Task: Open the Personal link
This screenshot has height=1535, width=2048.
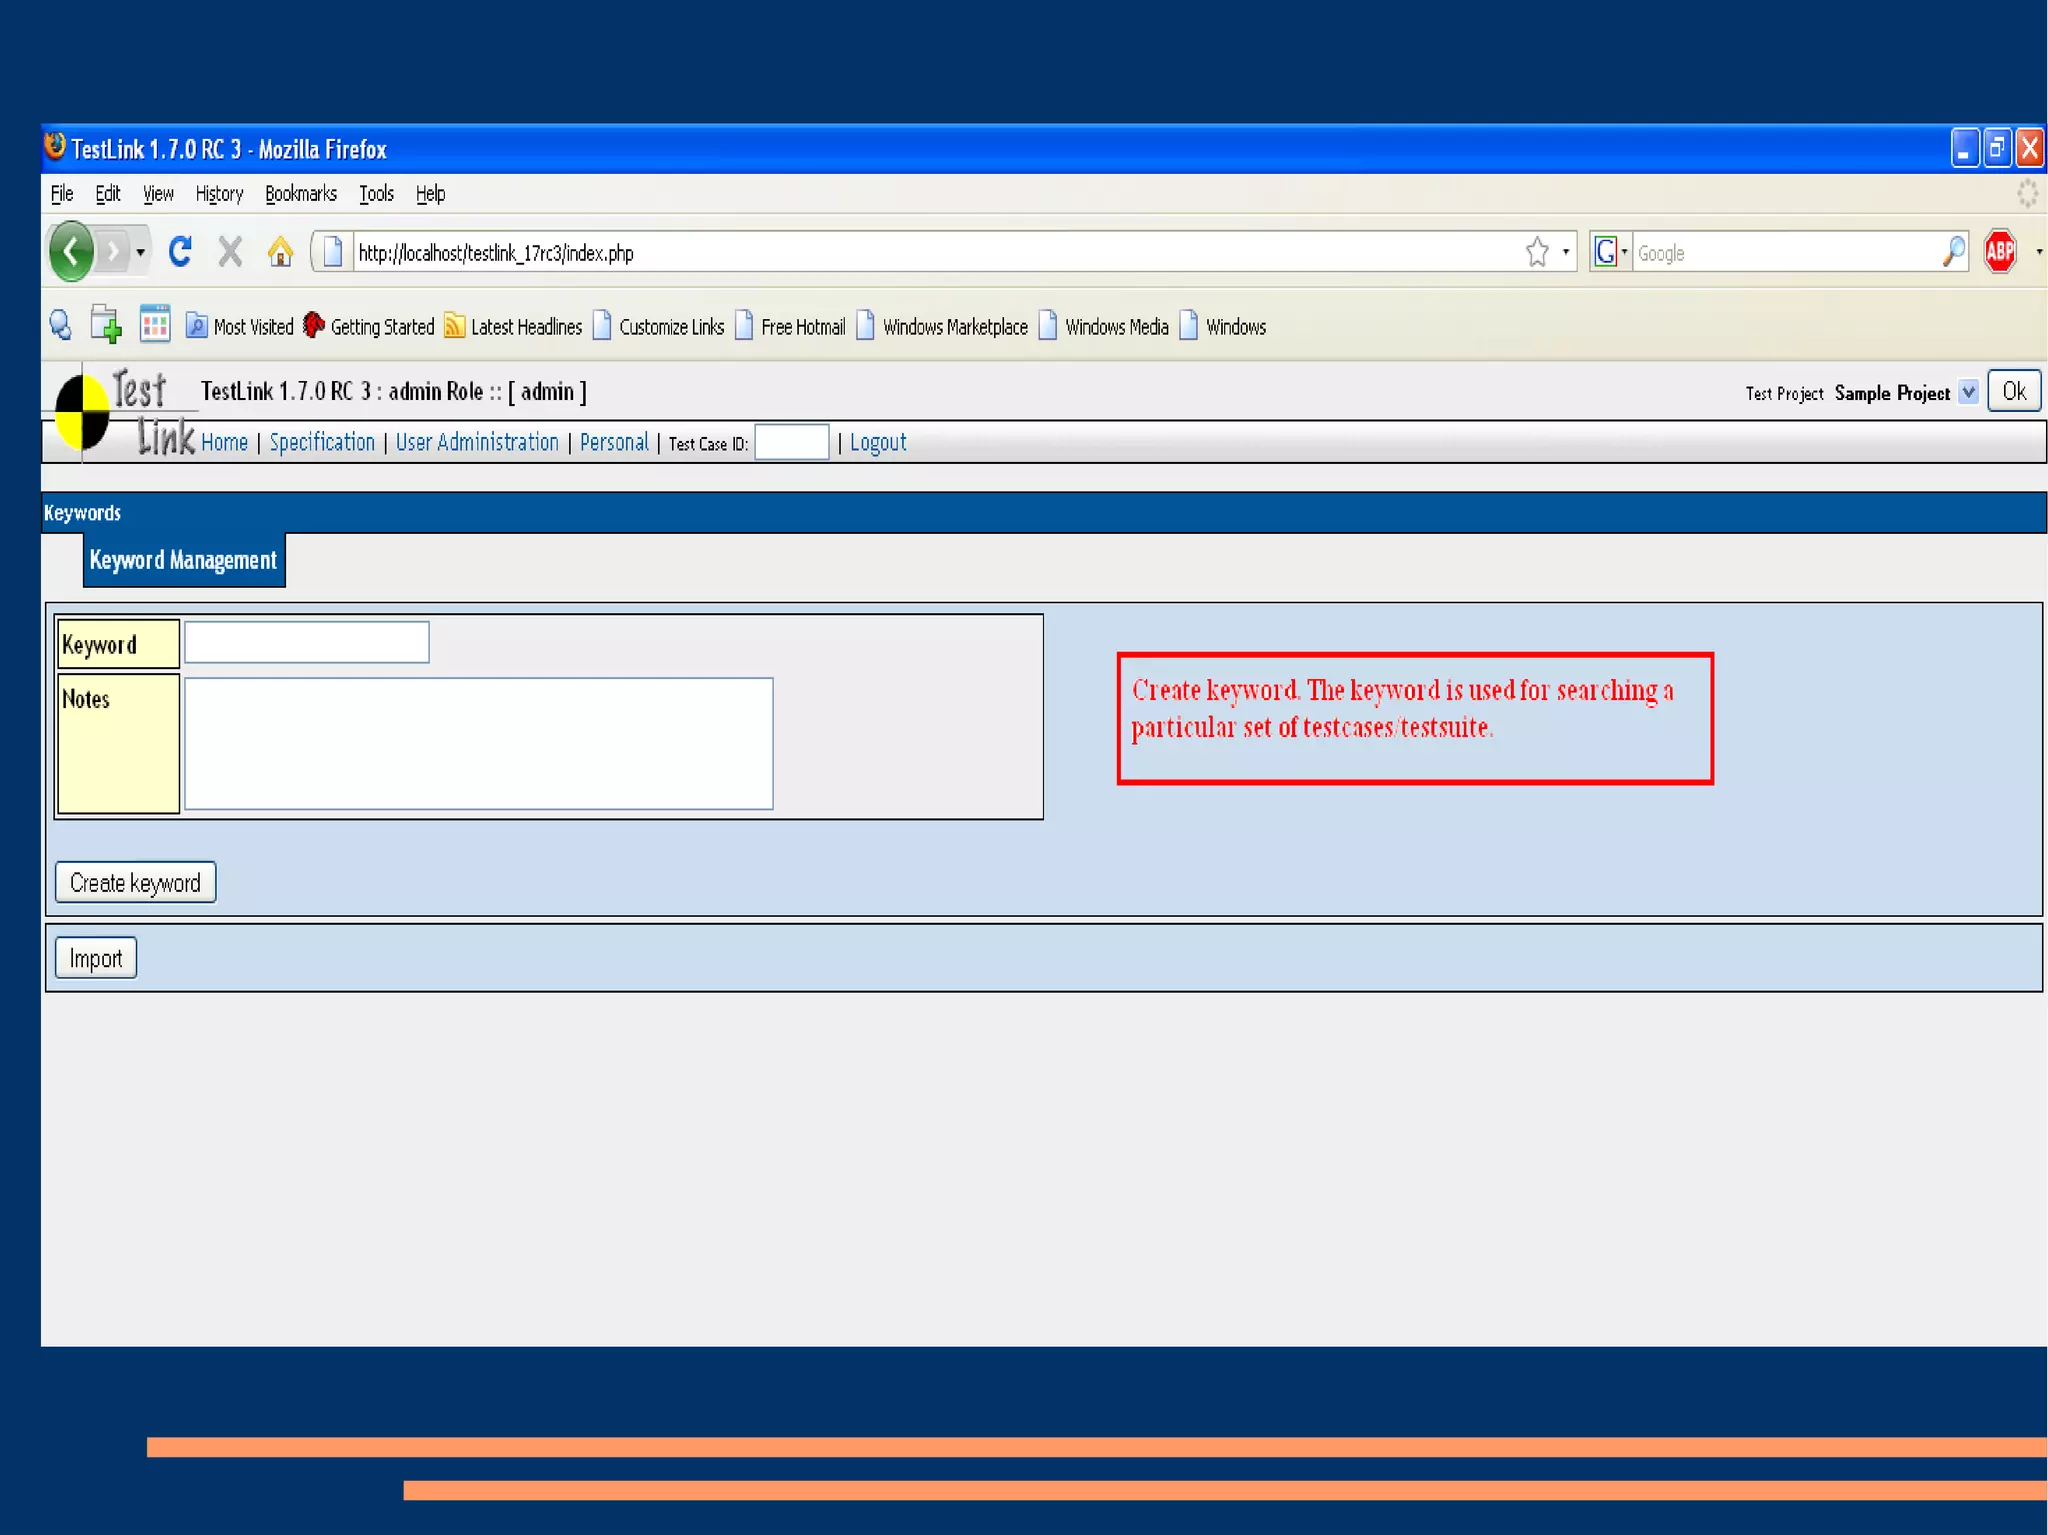Action: (614, 442)
